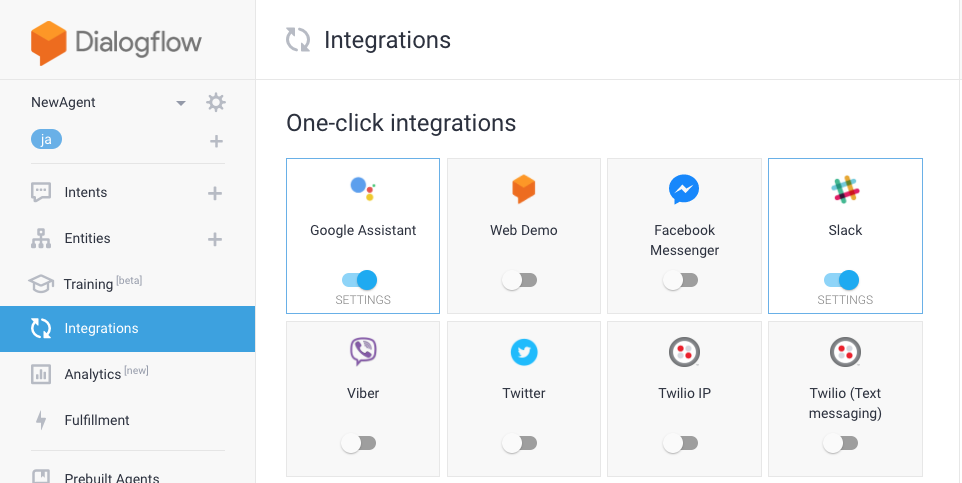
Task: Click the Slack logo icon
Action: [x=845, y=190]
